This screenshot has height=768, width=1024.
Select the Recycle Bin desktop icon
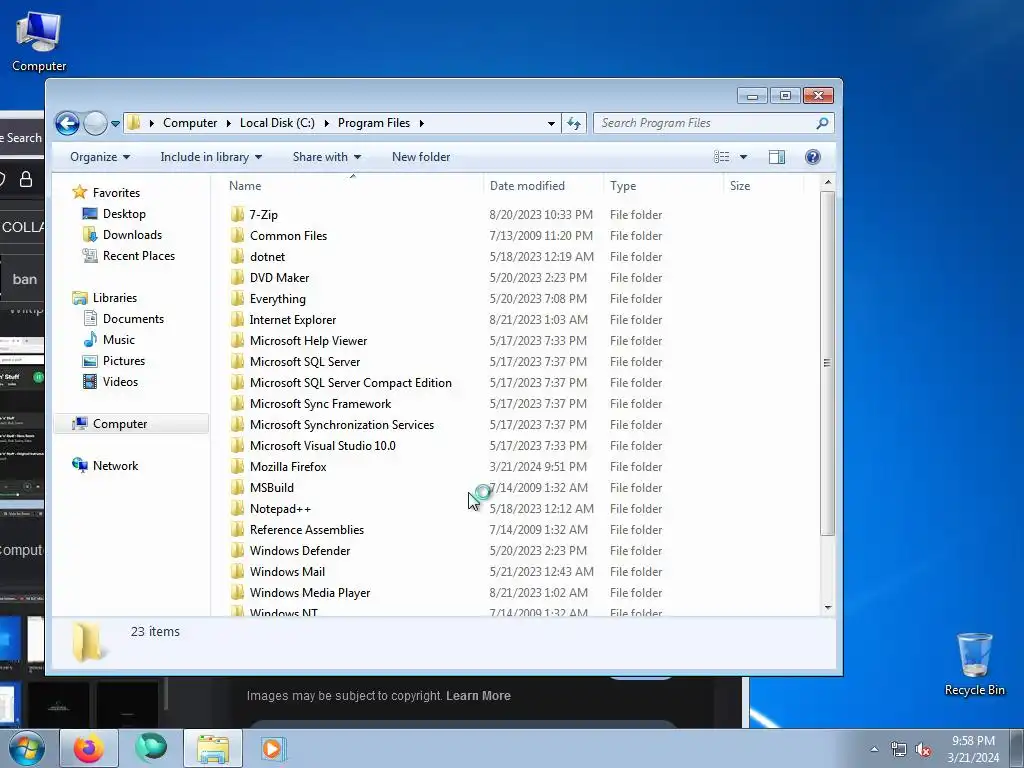click(974, 664)
